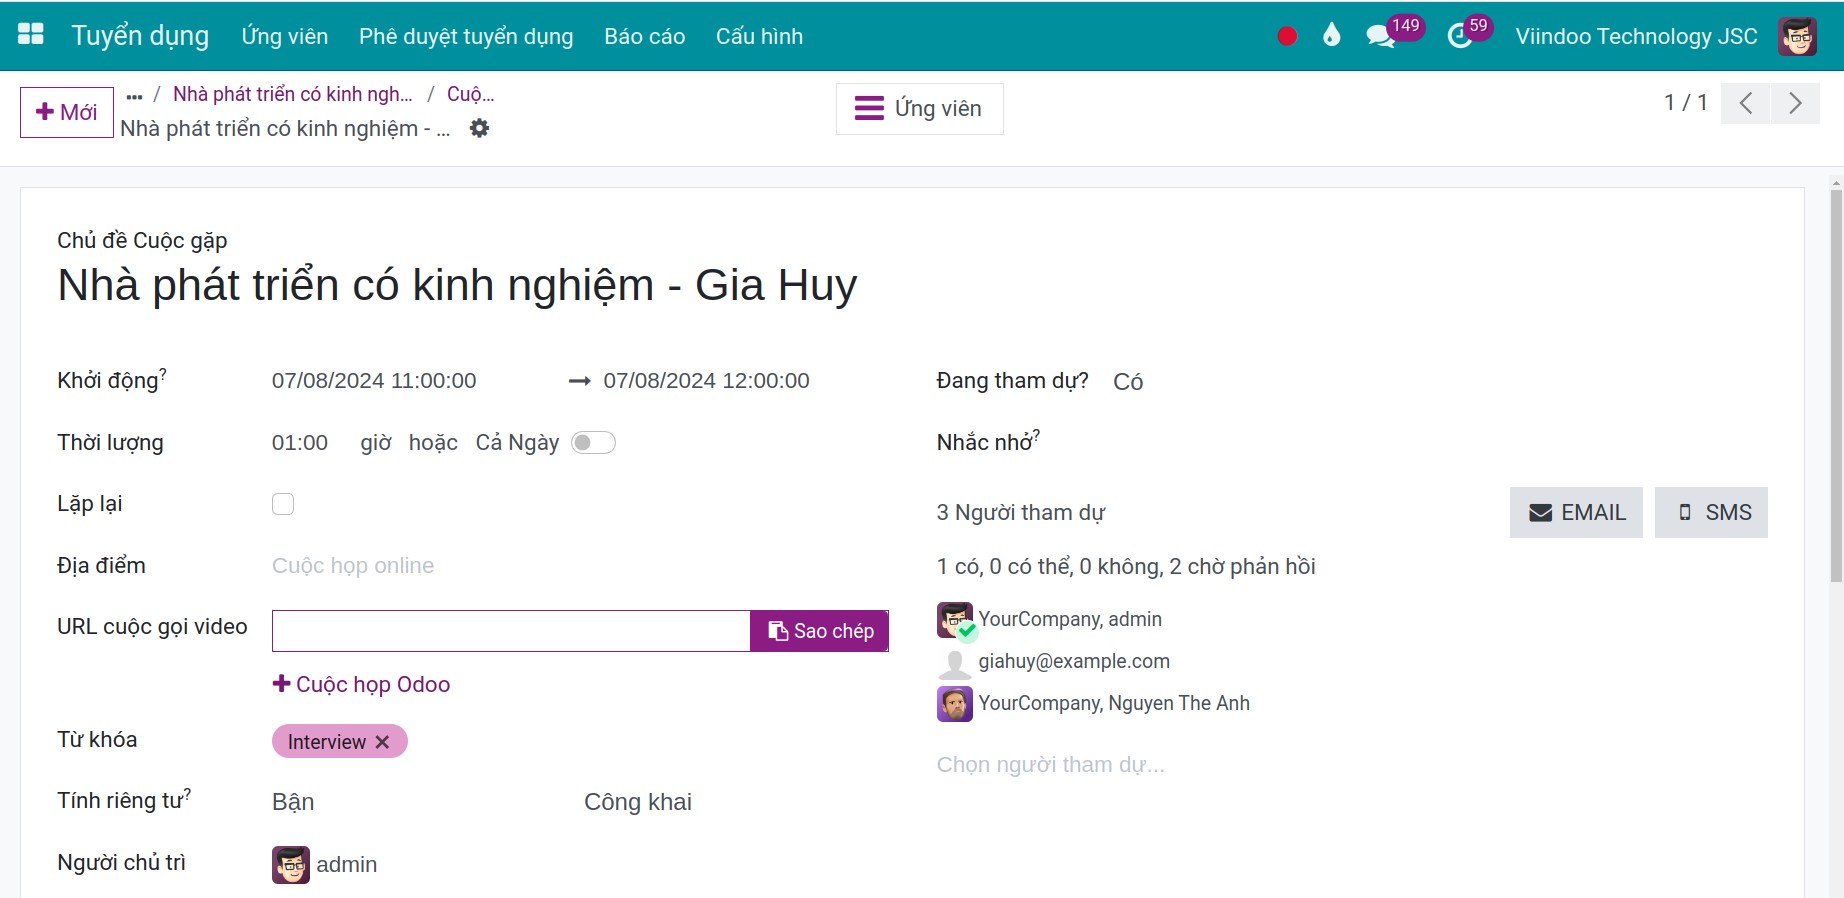
Task: Go to the next record arrow
Action: [1795, 103]
